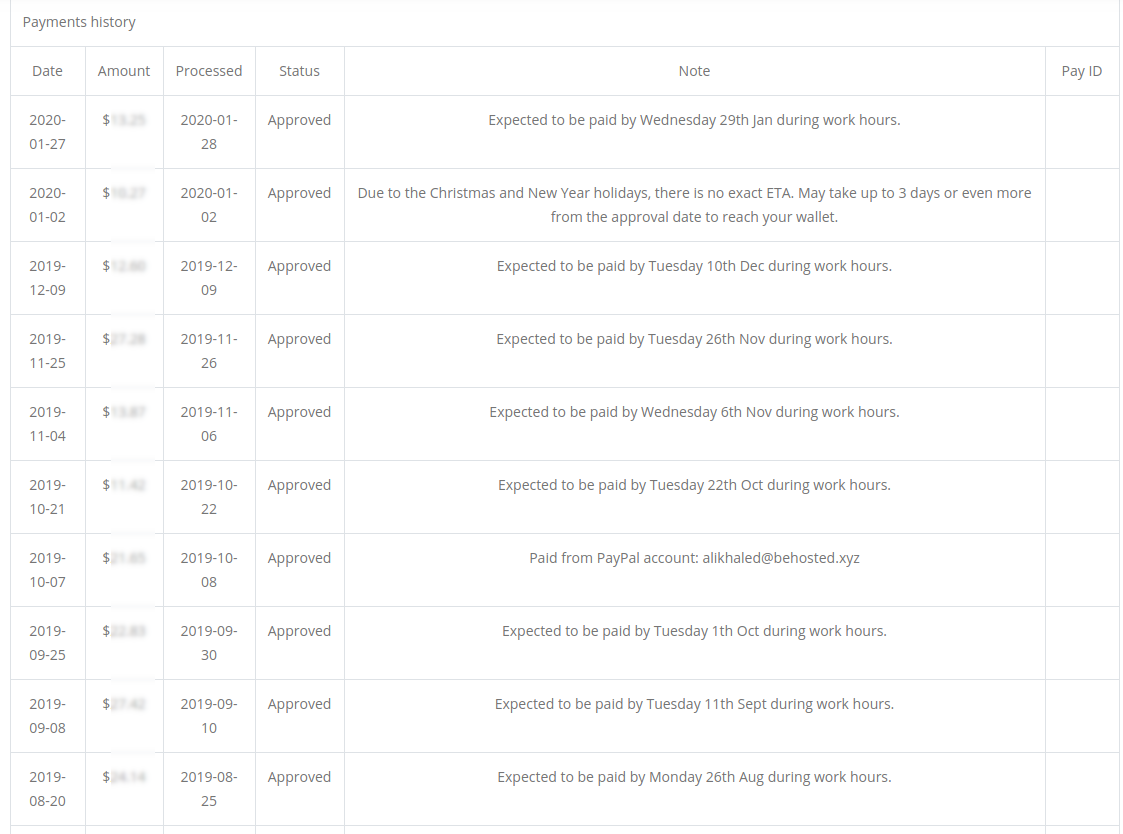The height and width of the screenshot is (834, 1123).
Task: Click note about Wednesday 6th Nov payment
Action: click(x=694, y=412)
